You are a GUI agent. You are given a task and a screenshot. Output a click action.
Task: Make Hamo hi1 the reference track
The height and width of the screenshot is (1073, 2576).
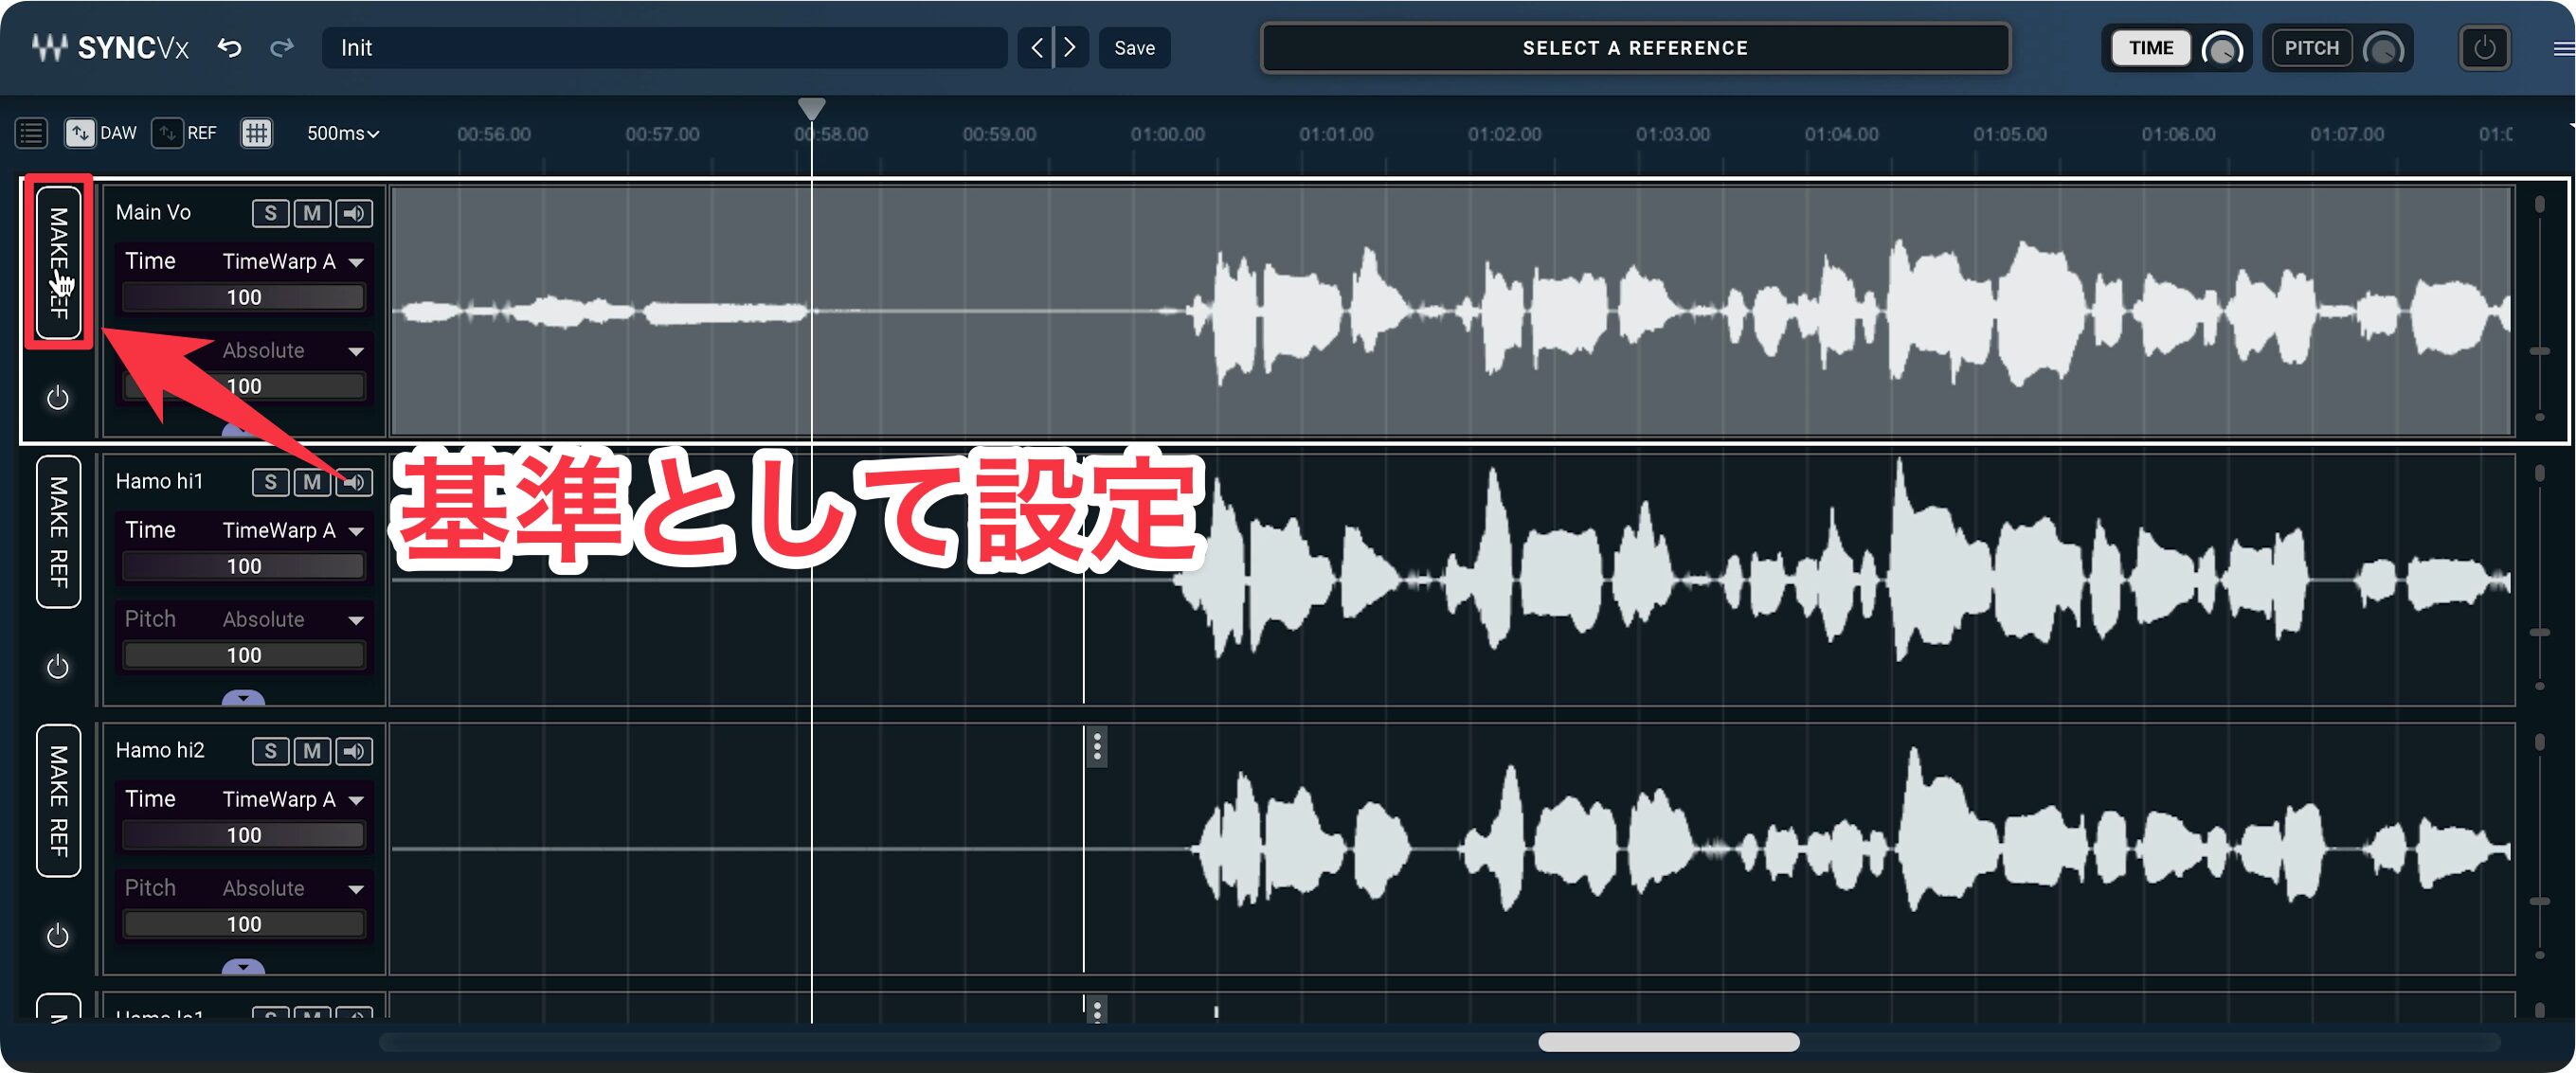(59, 532)
